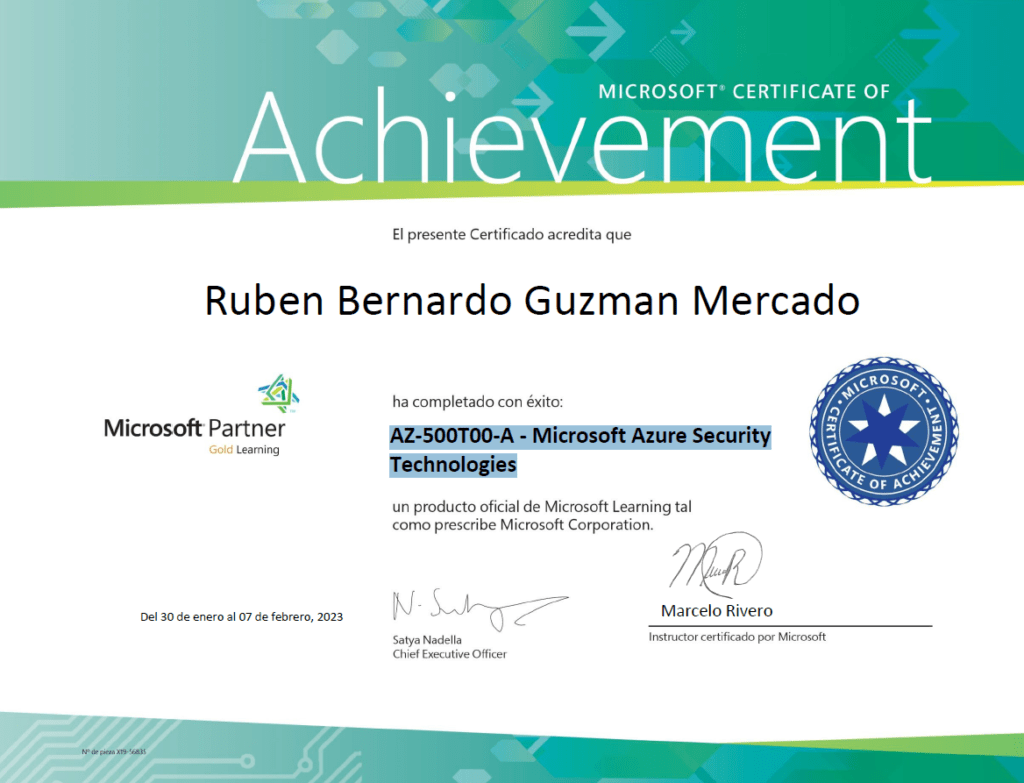Image resolution: width=1024 pixels, height=783 pixels.
Task: Click Satya Nadella's handwritten signature
Action: pos(479,609)
